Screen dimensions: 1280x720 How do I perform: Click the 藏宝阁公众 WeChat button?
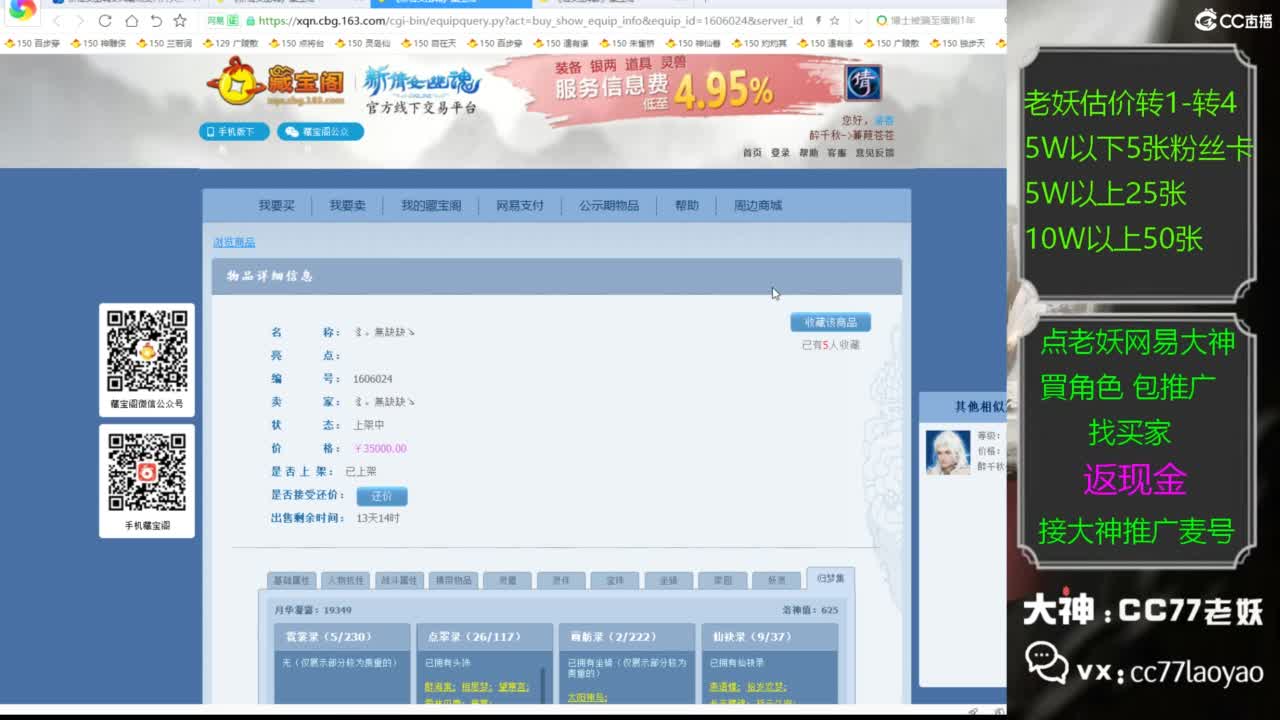point(320,131)
